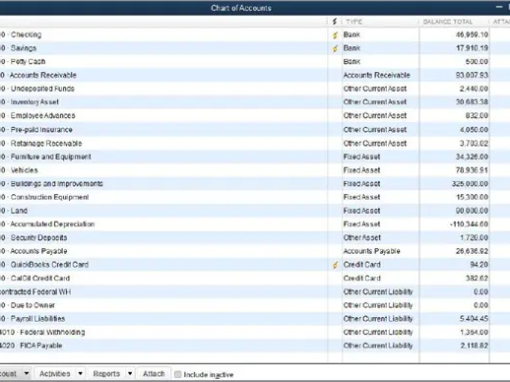Select the Accounts Payable account name
The width and height of the screenshot is (510, 382).
pos(39,251)
